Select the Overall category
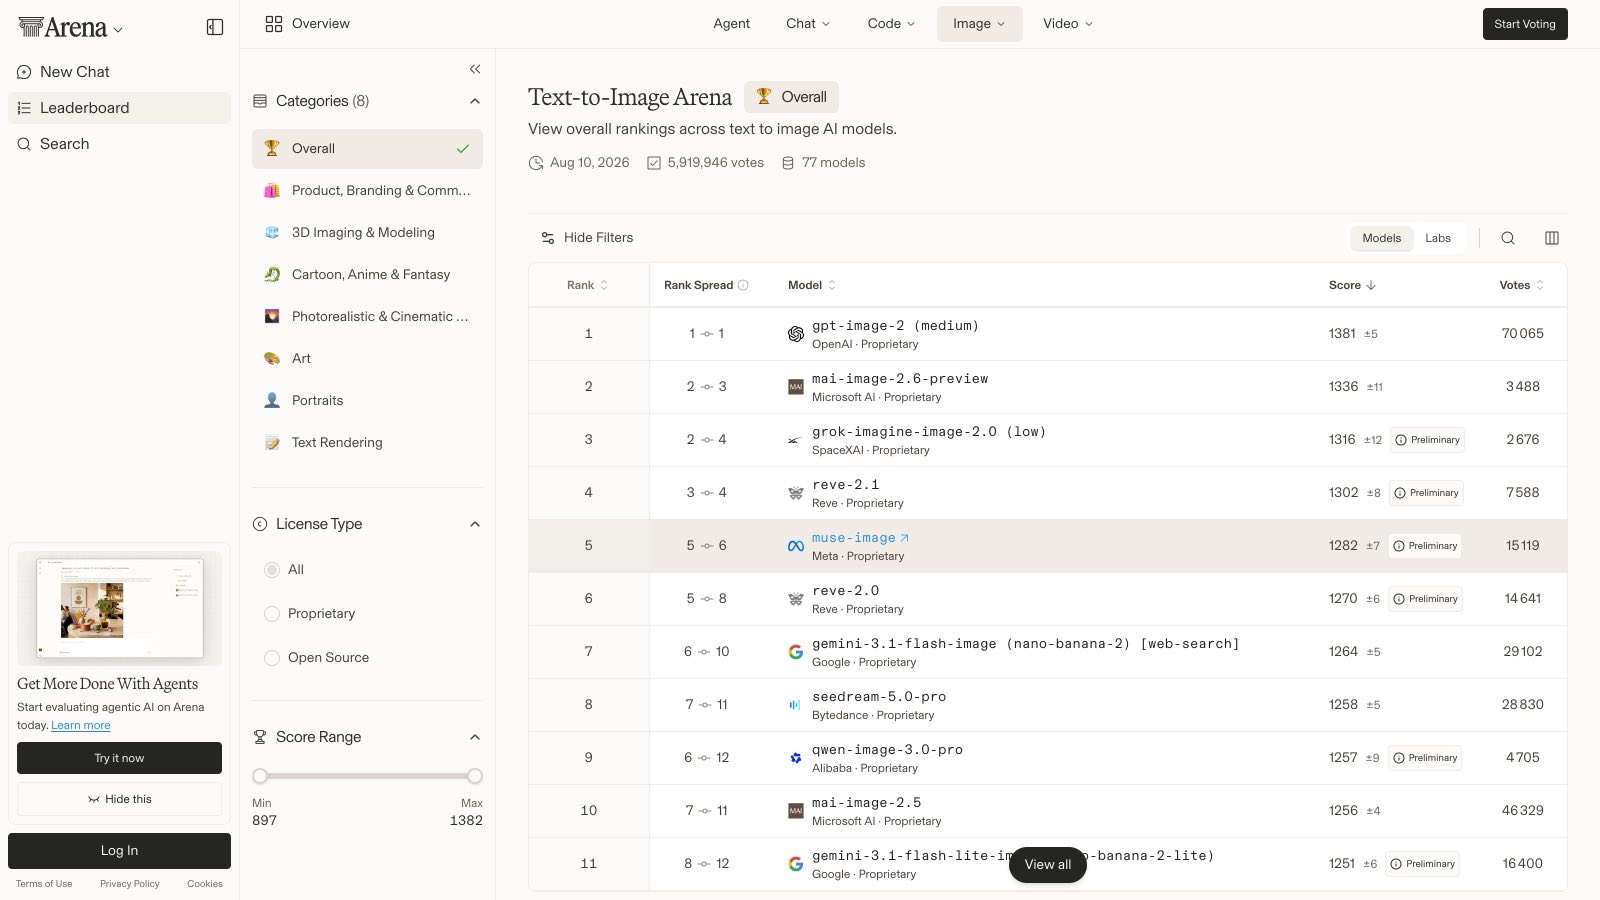 [x=367, y=149]
